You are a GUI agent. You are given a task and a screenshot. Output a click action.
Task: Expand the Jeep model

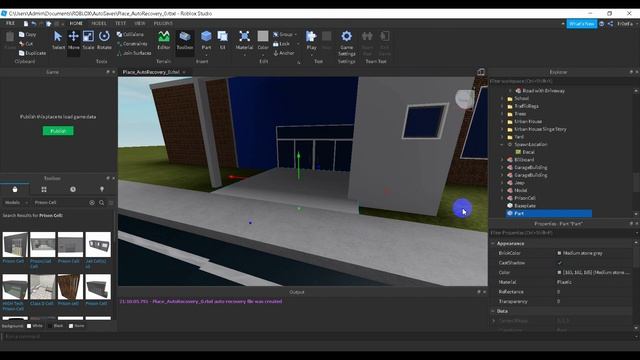point(502,183)
